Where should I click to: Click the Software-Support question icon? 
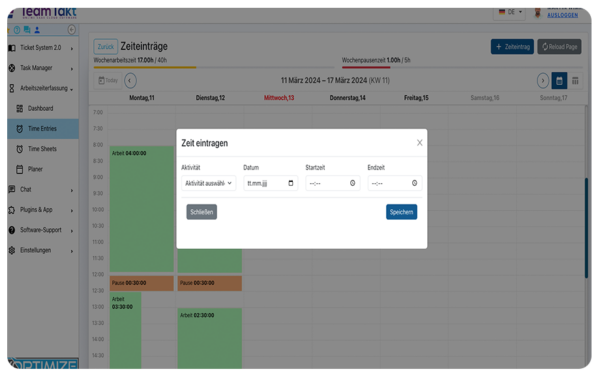[12, 230]
